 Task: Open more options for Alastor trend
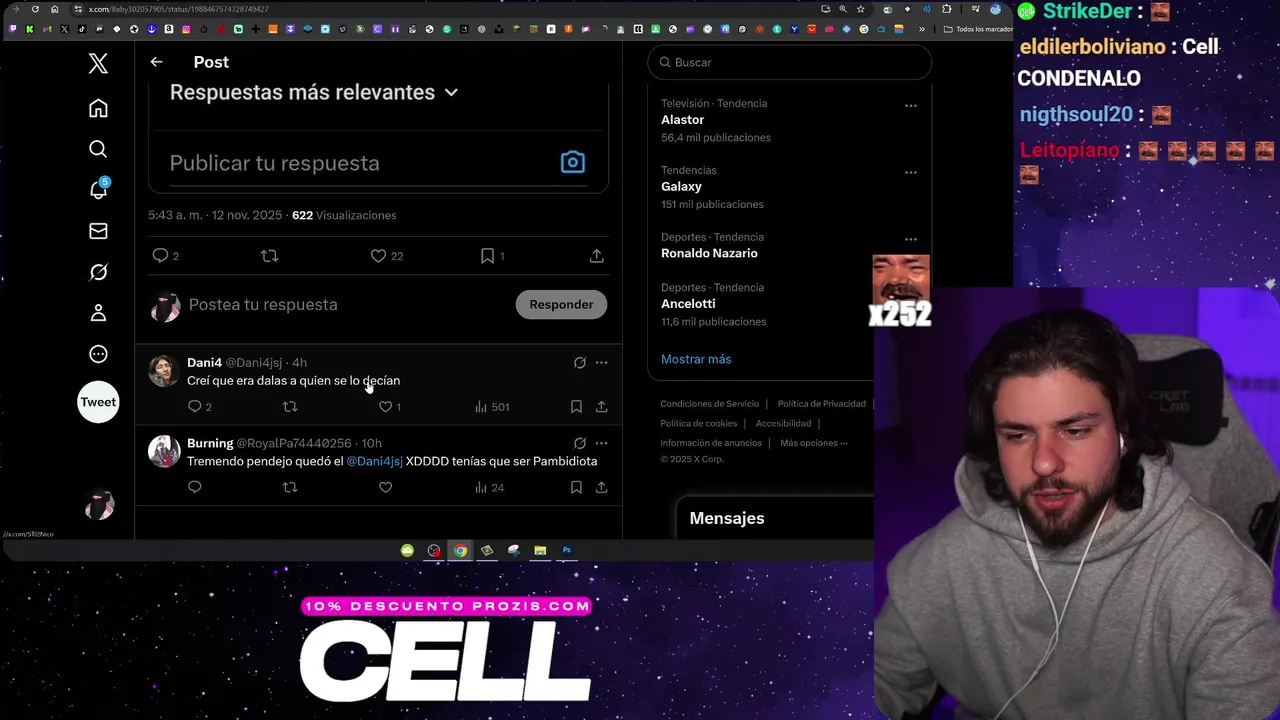910,105
